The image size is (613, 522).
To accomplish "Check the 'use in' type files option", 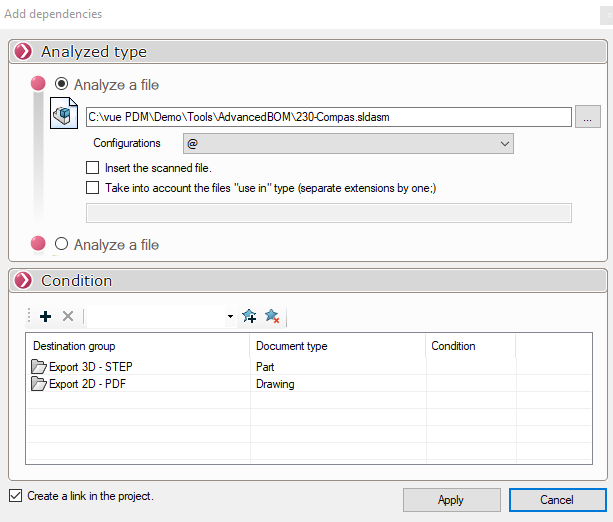I will coord(93,187).
